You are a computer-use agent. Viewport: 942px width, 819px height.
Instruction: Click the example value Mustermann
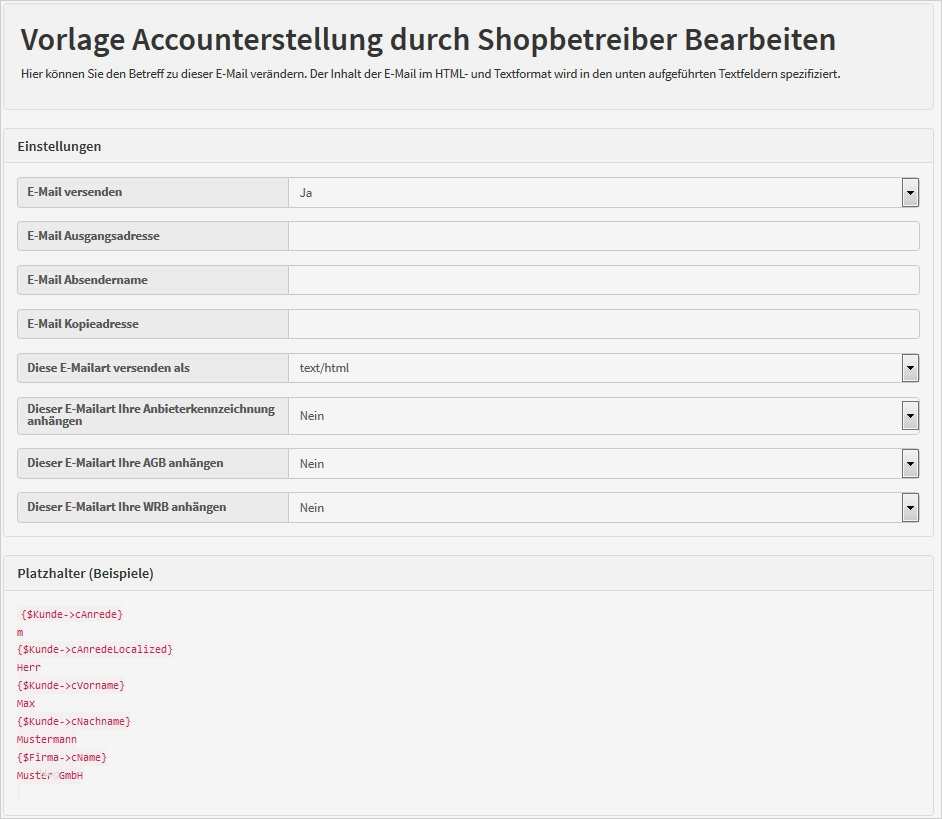pyautogui.click(x=47, y=740)
